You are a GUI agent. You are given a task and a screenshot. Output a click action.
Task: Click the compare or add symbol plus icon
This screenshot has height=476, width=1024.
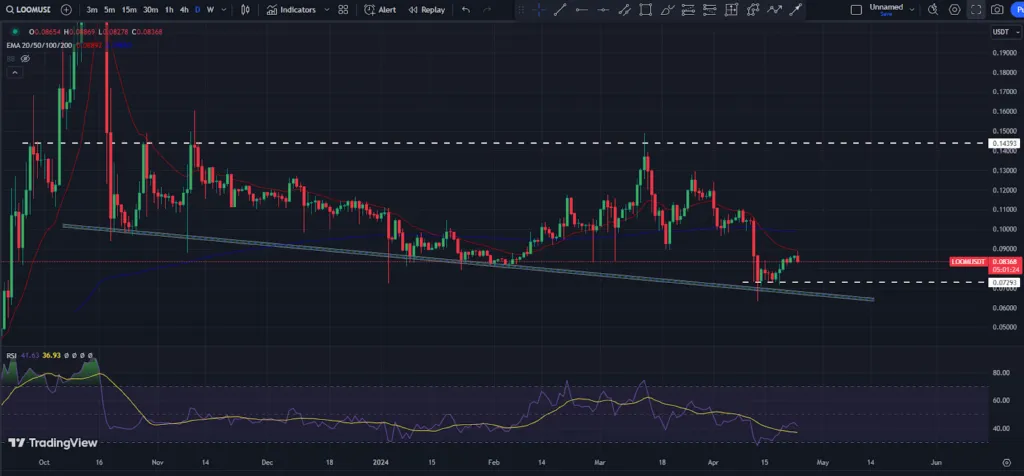pyautogui.click(x=66, y=10)
